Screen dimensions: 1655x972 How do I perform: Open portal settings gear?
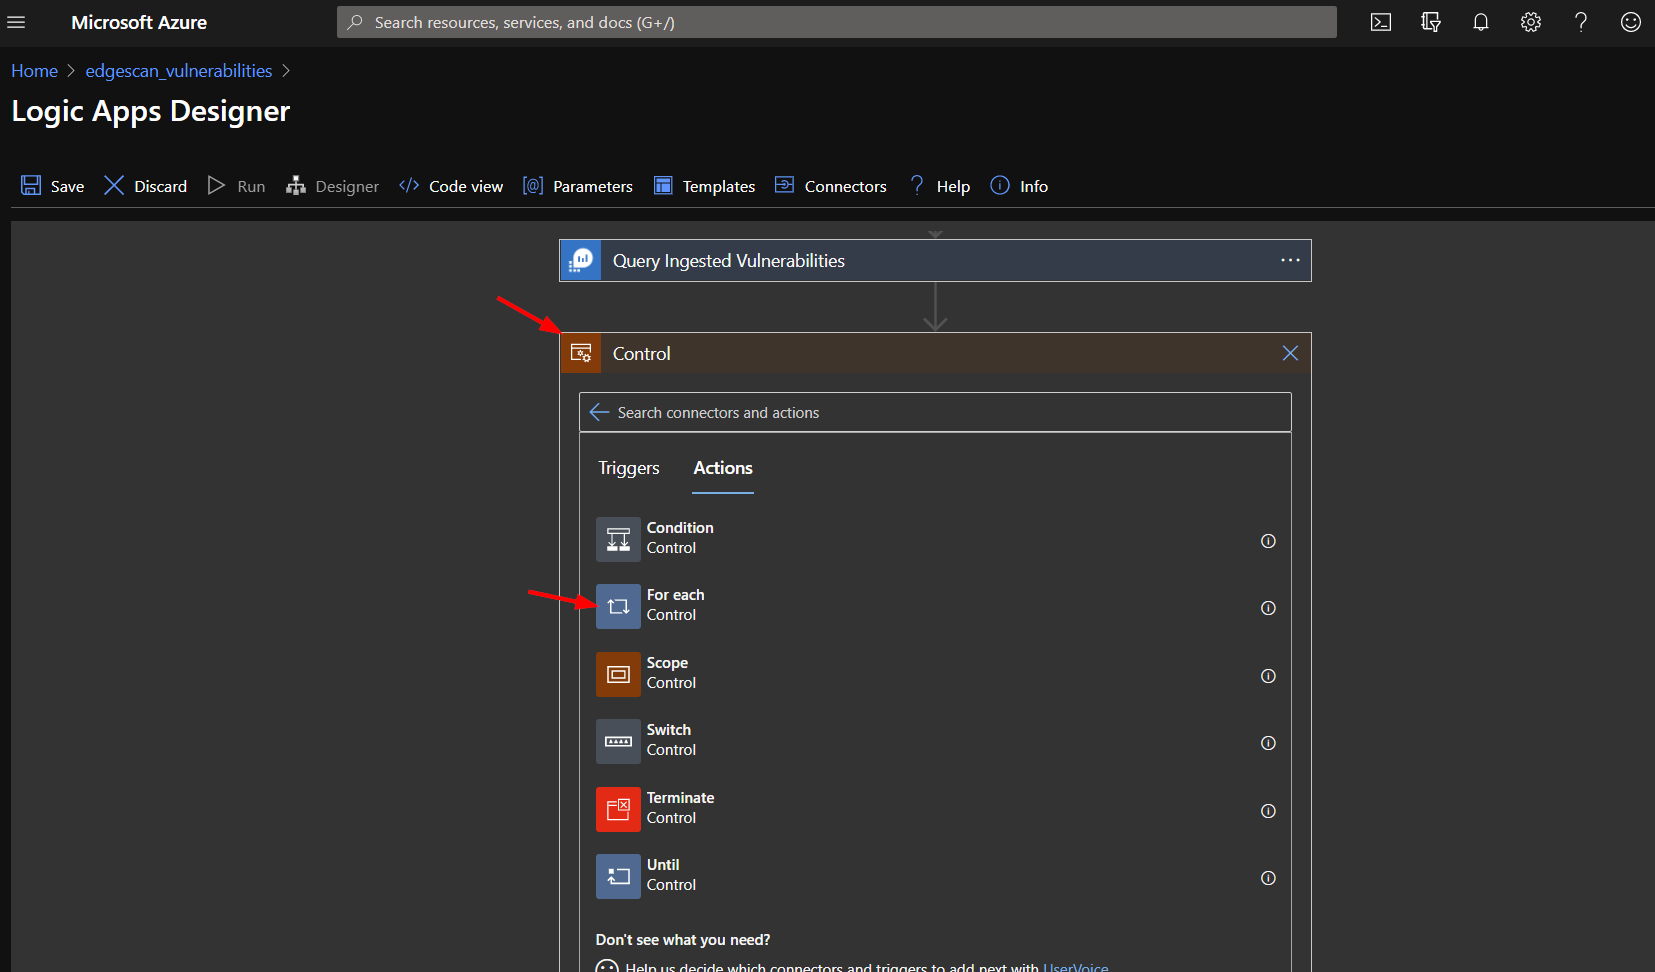(x=1531, y=22)
